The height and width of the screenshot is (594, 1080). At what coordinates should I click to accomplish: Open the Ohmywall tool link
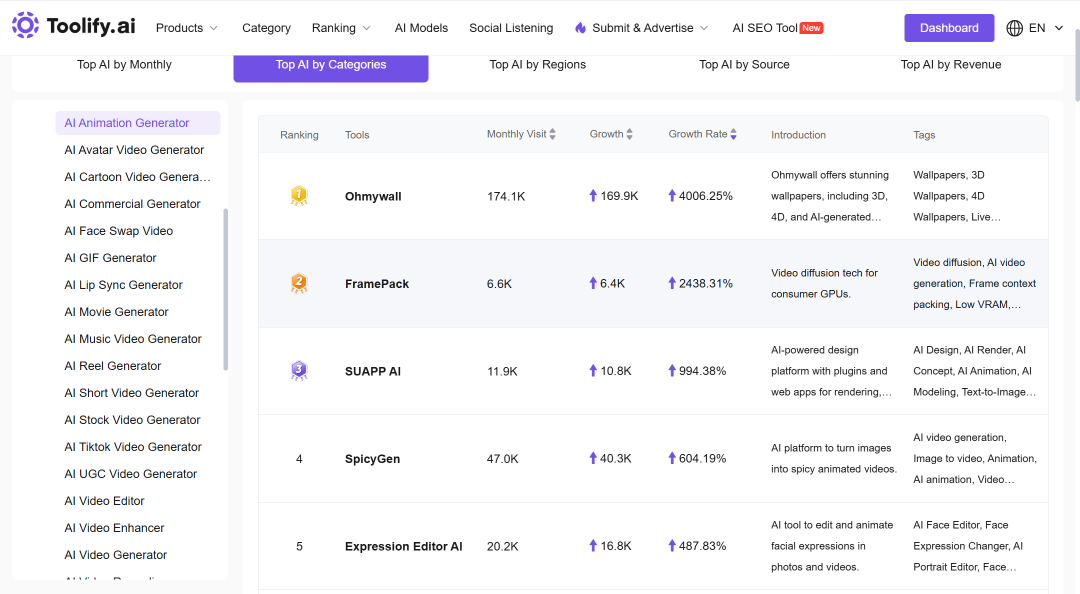[373, 196]
